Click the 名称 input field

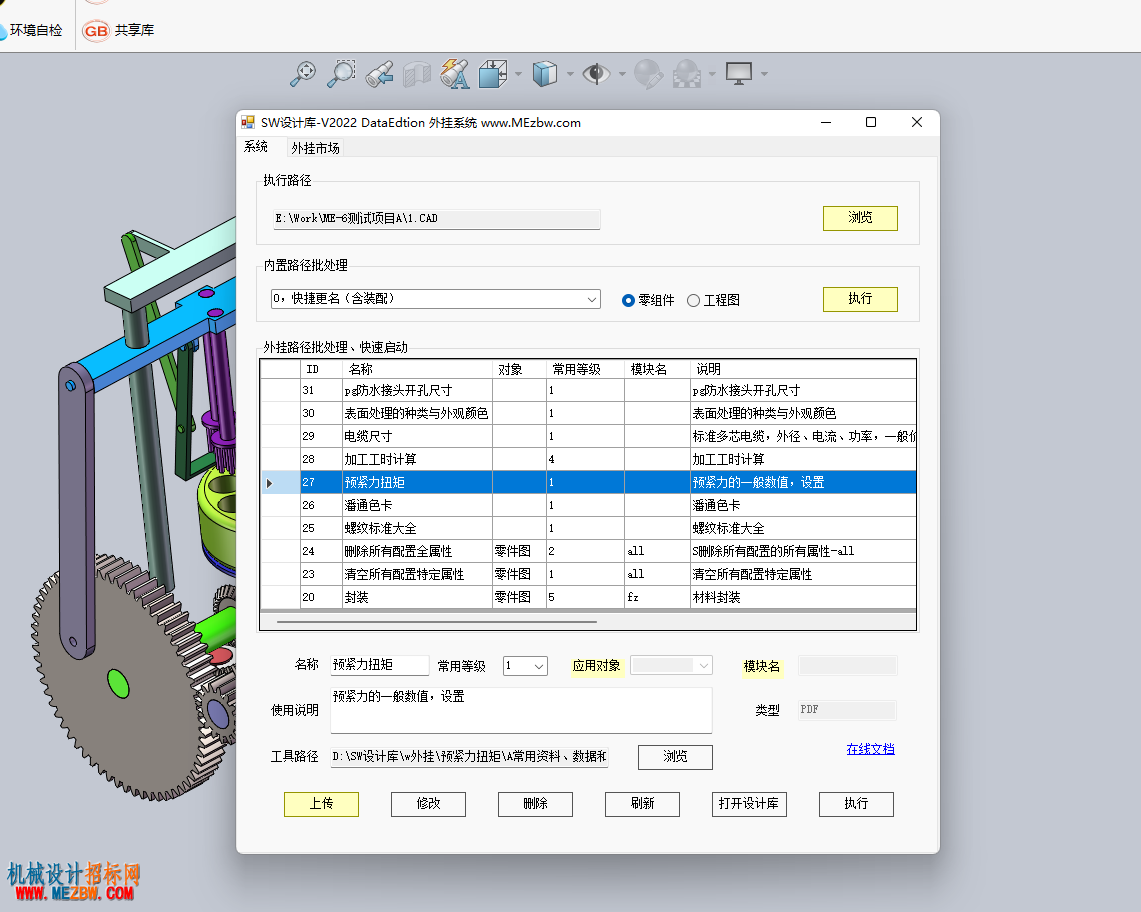(x=379, y=665)
